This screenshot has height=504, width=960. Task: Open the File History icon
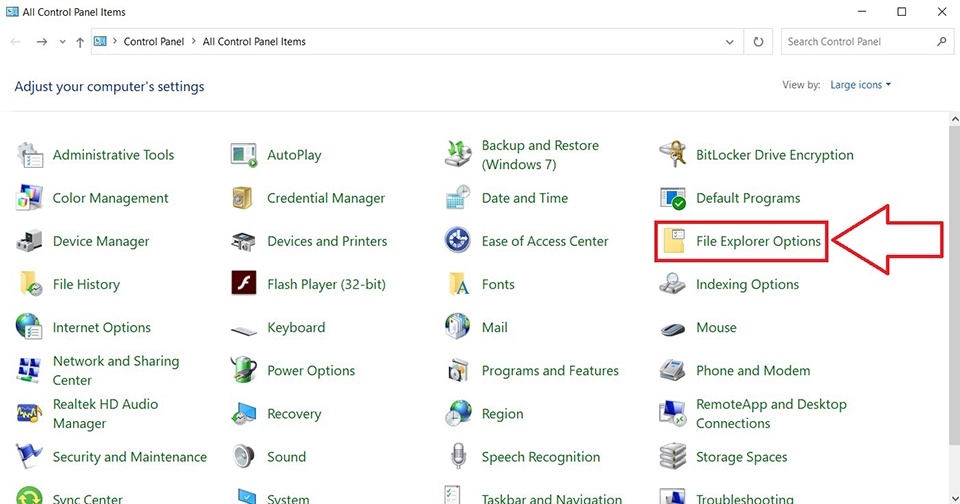click(x=31, y=284)
